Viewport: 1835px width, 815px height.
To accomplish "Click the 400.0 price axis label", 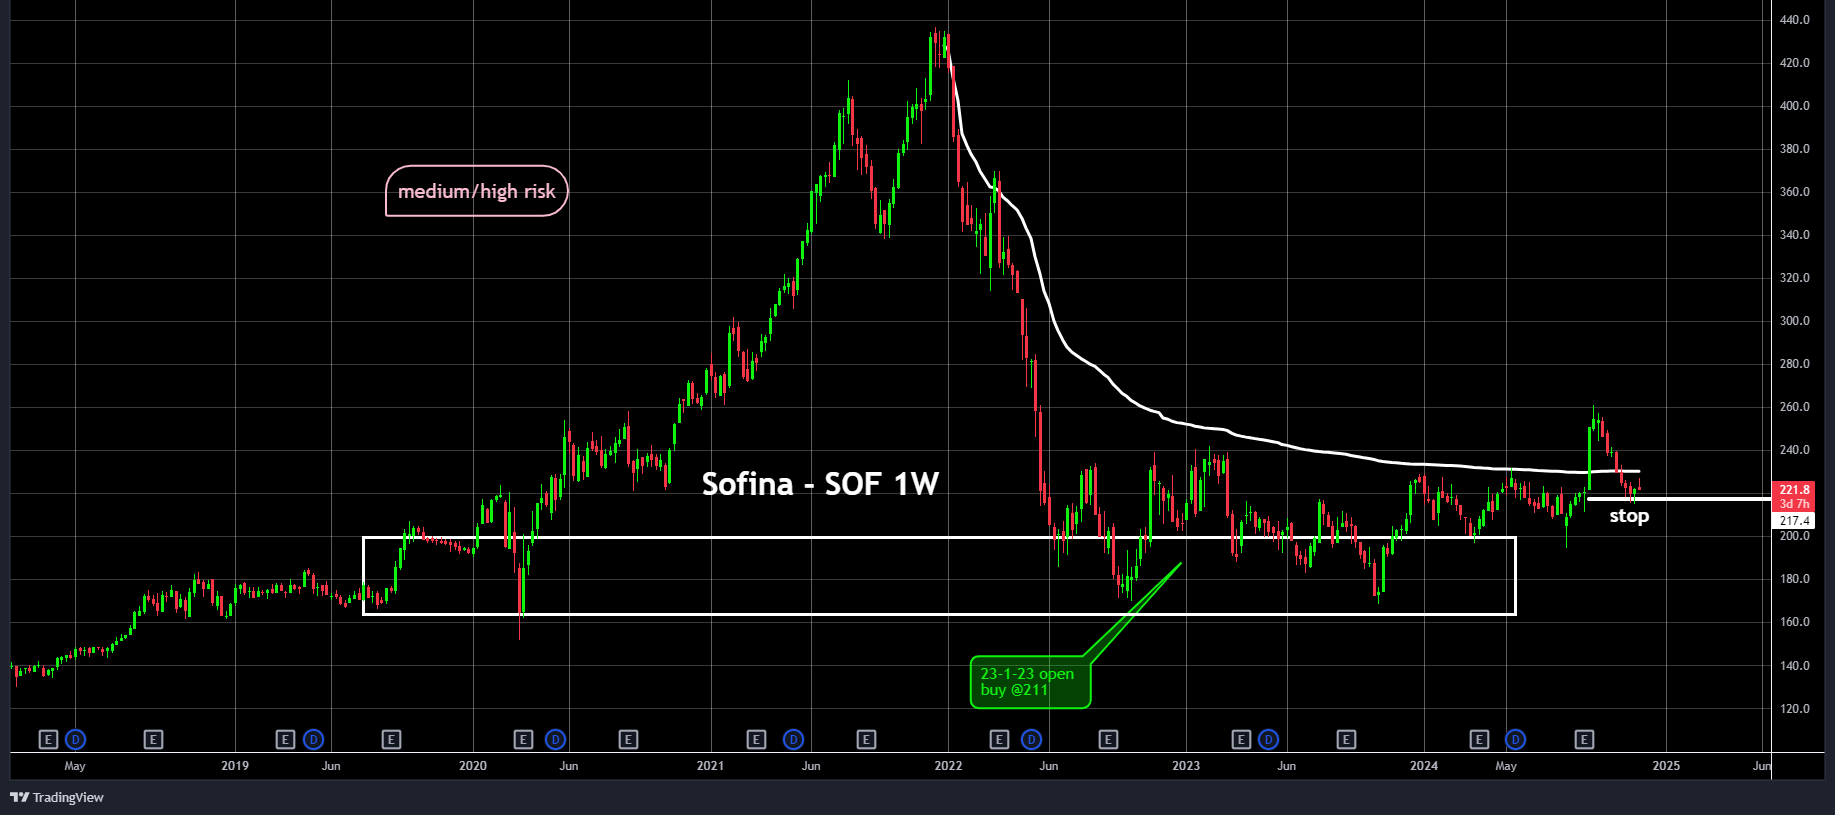I will [1795, 106].
